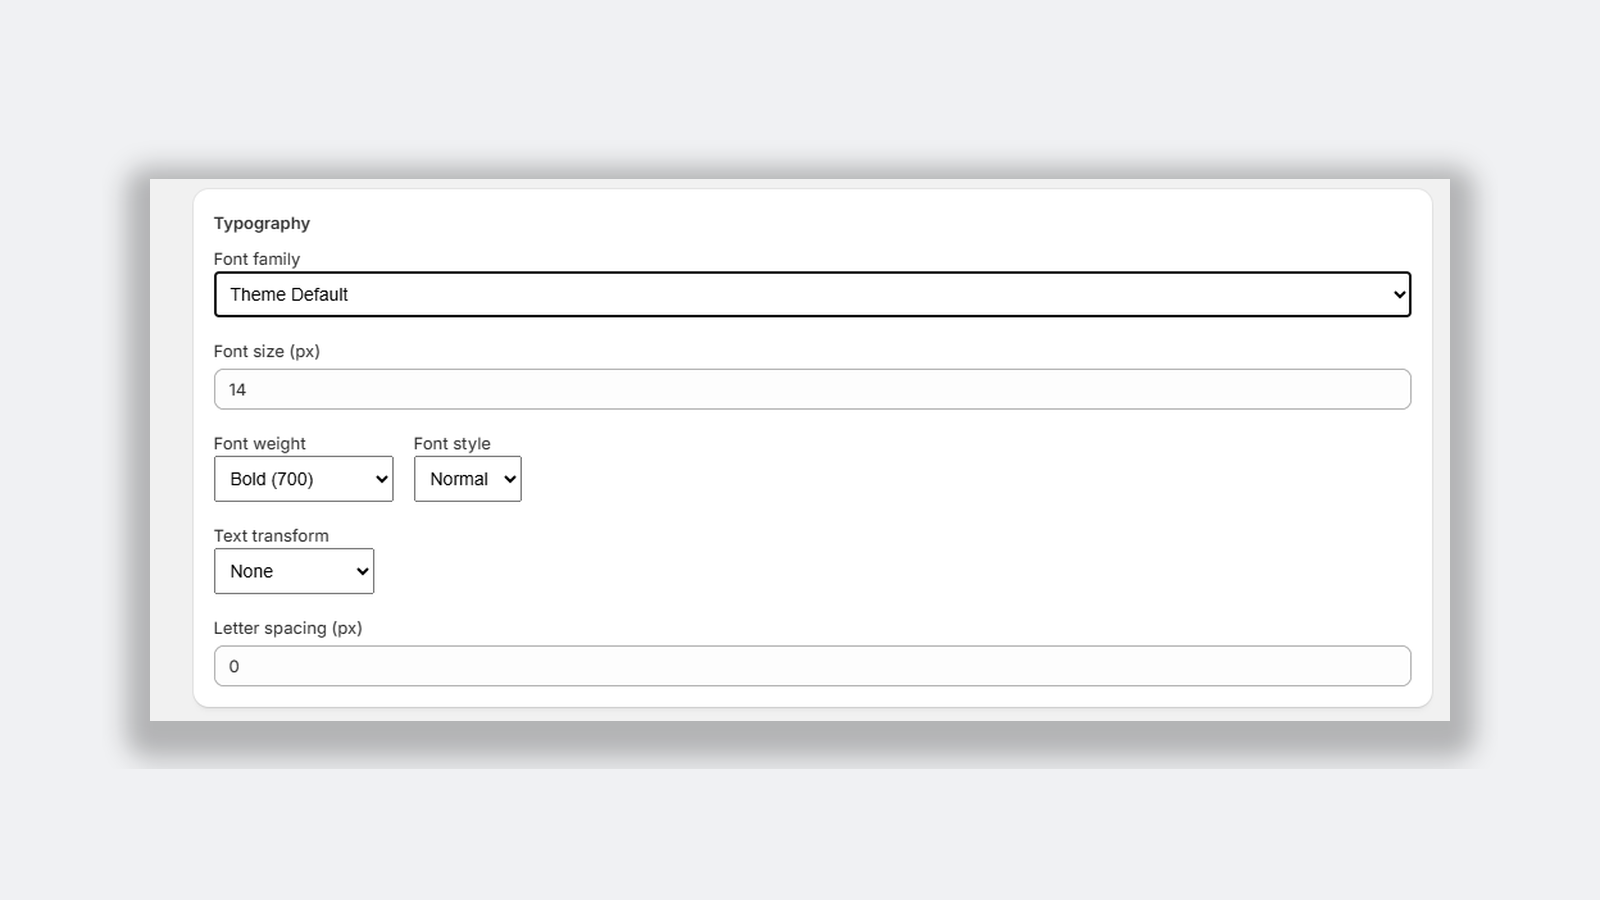
Task: Click the Font style label
Action: pyautogui.click(x=452, y=443)
